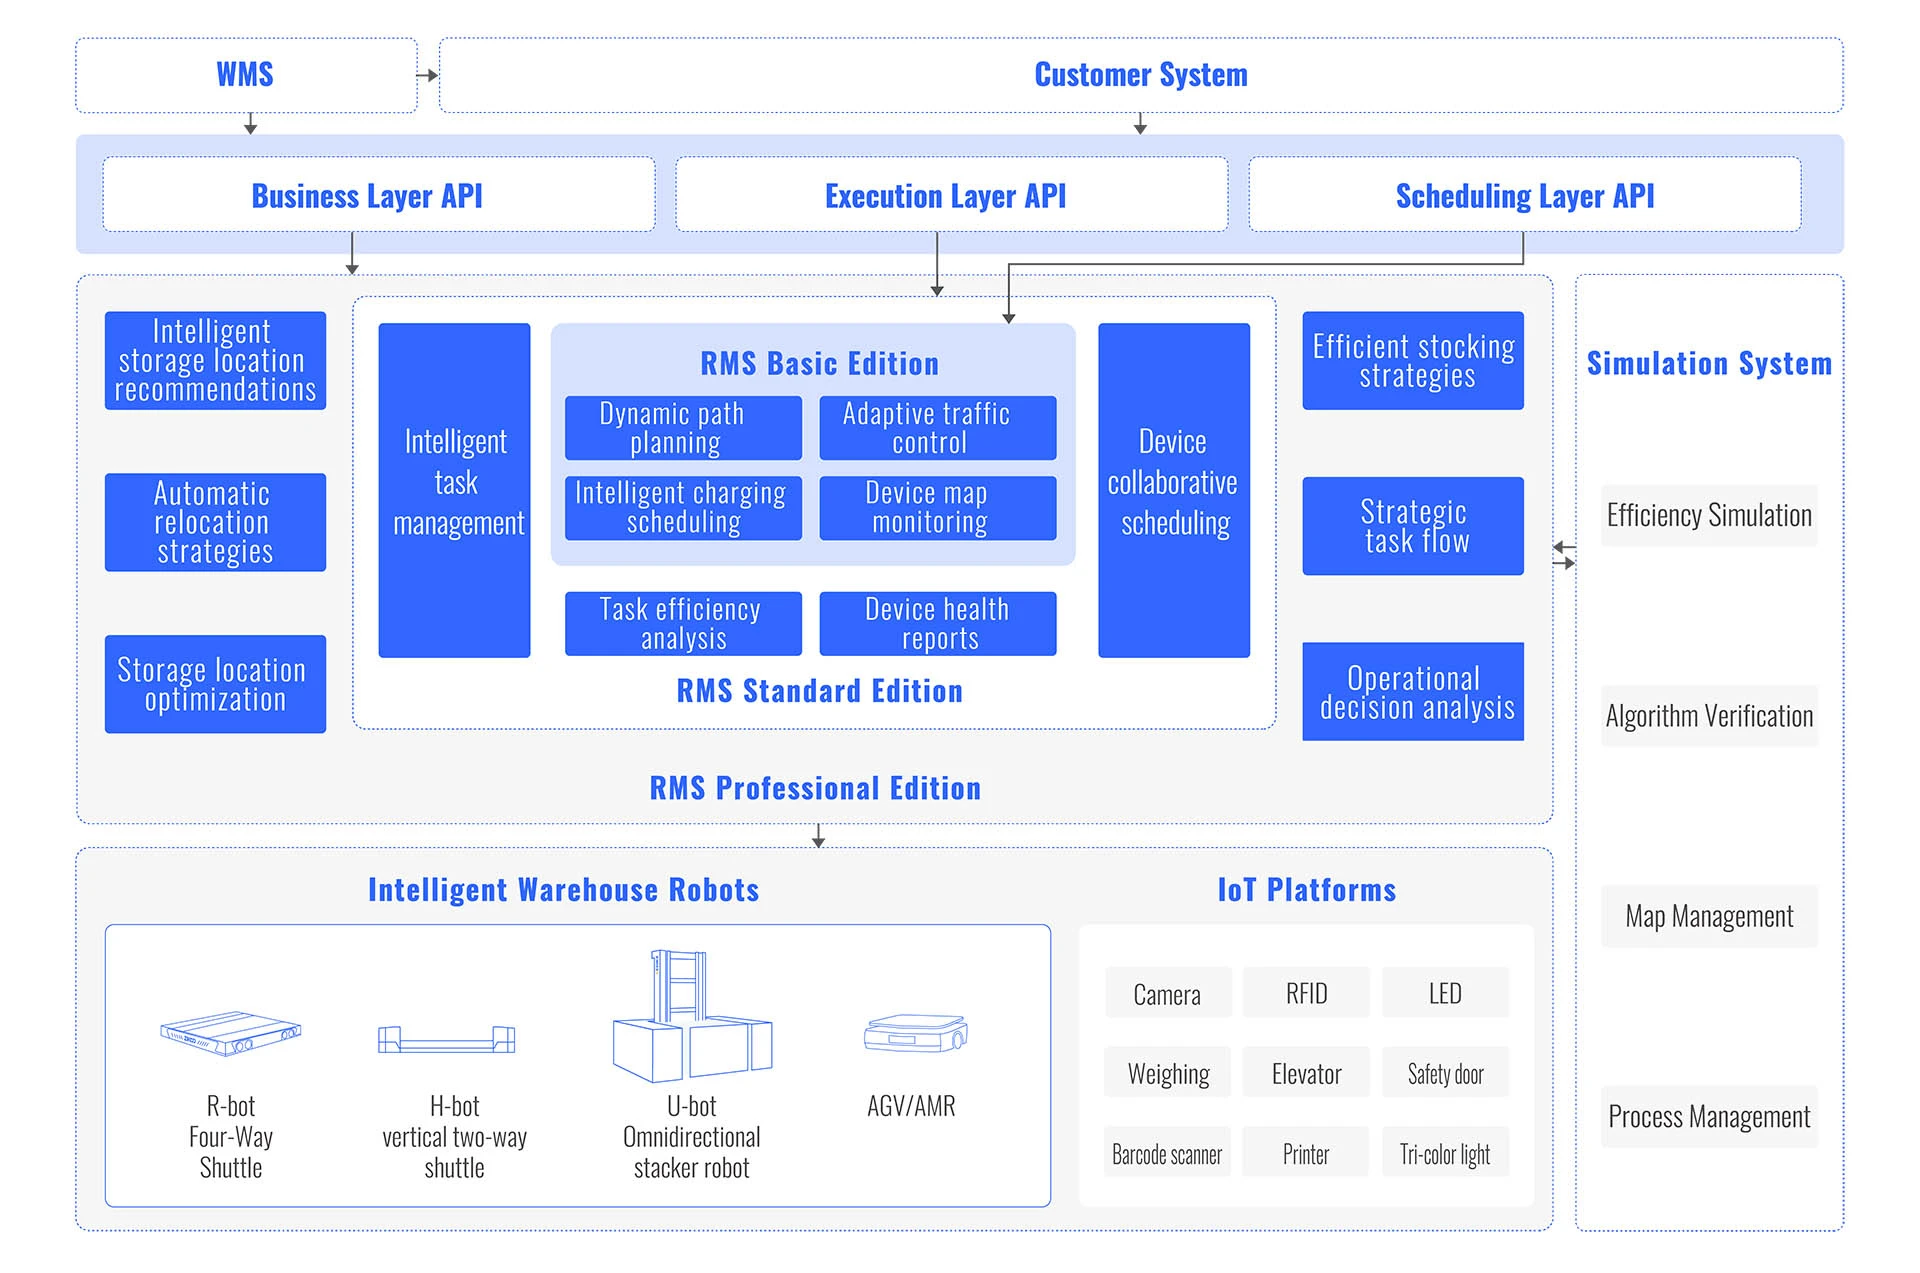Viewport: 1920px width, 1273px height.
Task: Click the Barcode scanner tile
Action: (x=1167, y=1152)
